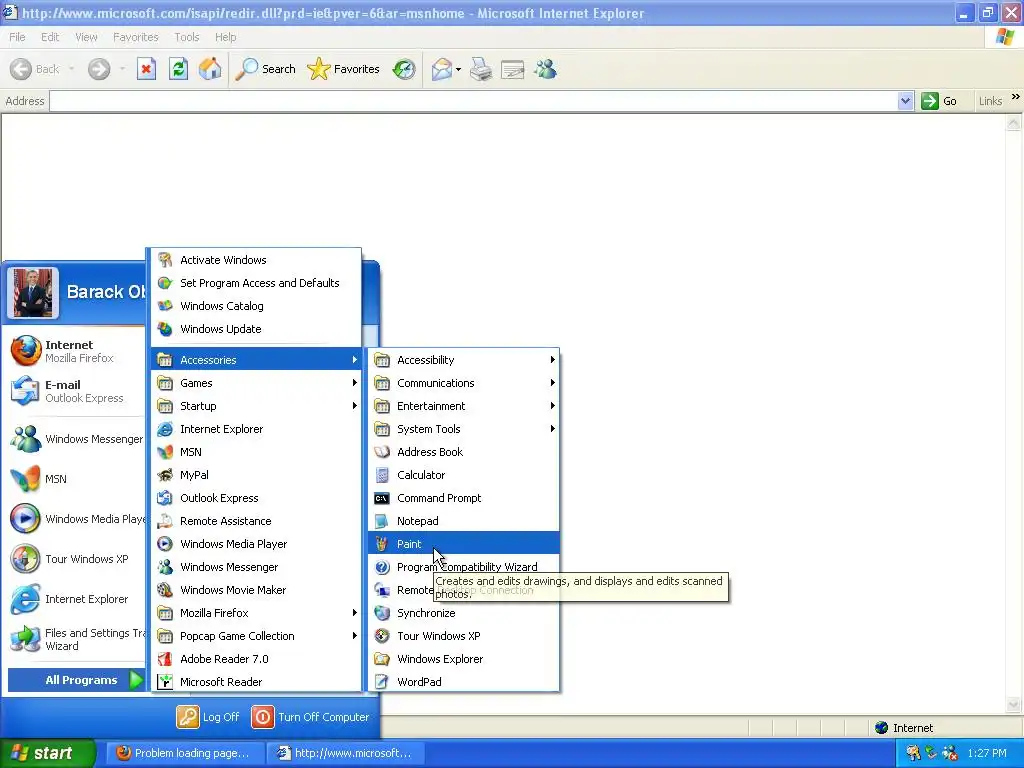The width and height of the screenshot is (1024, 768).
Task: Click the Home icon in IE toolbar
Action: pos(210,69)
